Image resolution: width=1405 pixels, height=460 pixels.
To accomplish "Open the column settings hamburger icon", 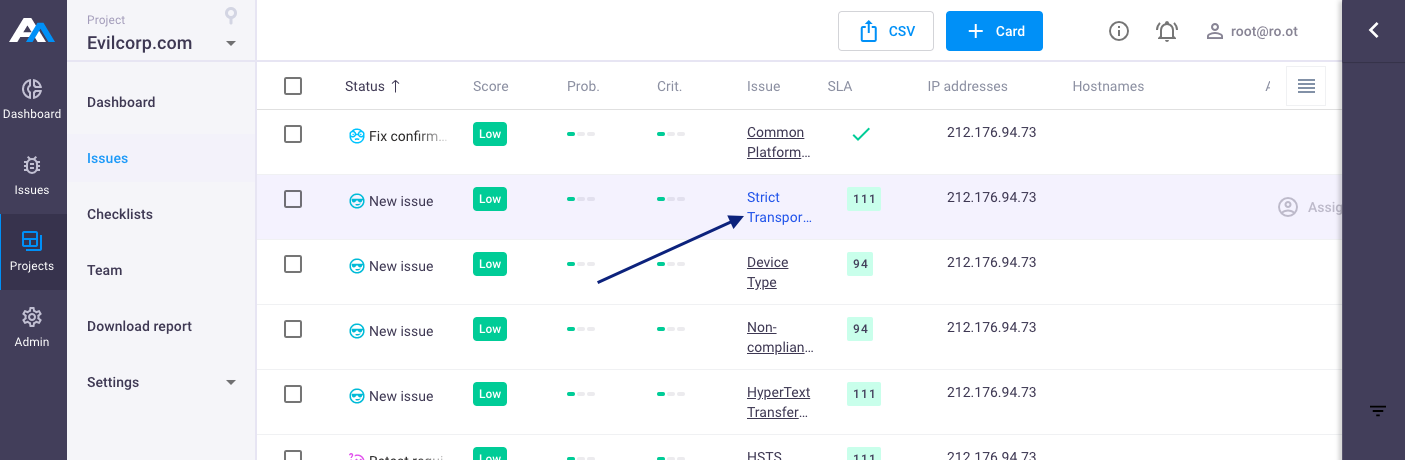I will [1306, 86].
